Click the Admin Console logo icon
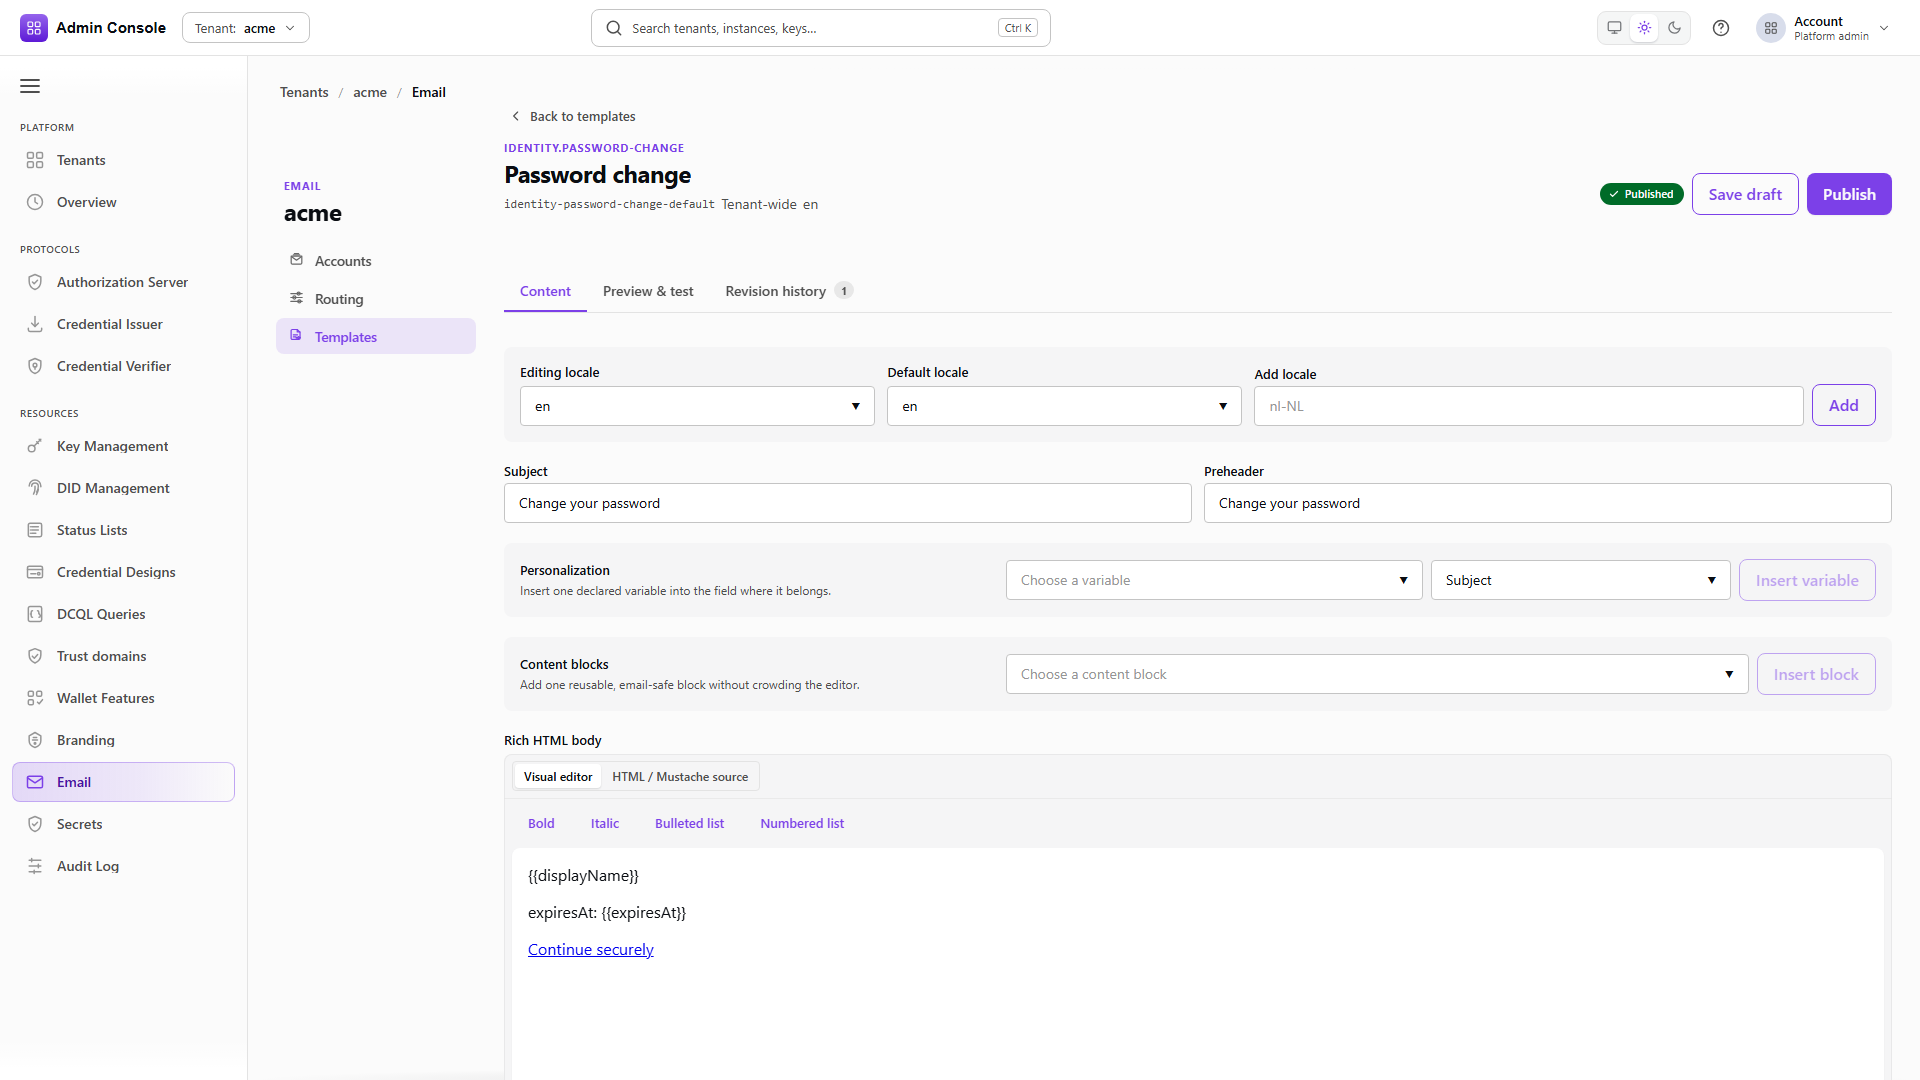Screen dimensions: 1920x1080 coord(34,28)
